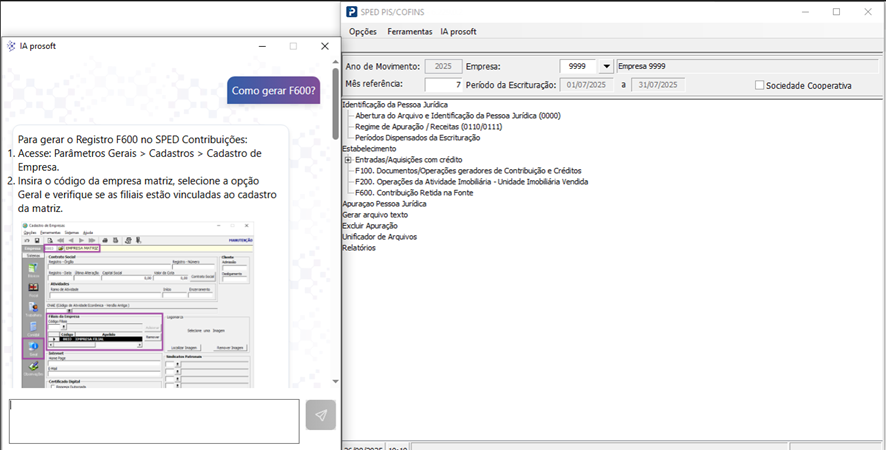Click the Mês referência input field
This screenshot has height=450, width=886.
click(444, 85)
